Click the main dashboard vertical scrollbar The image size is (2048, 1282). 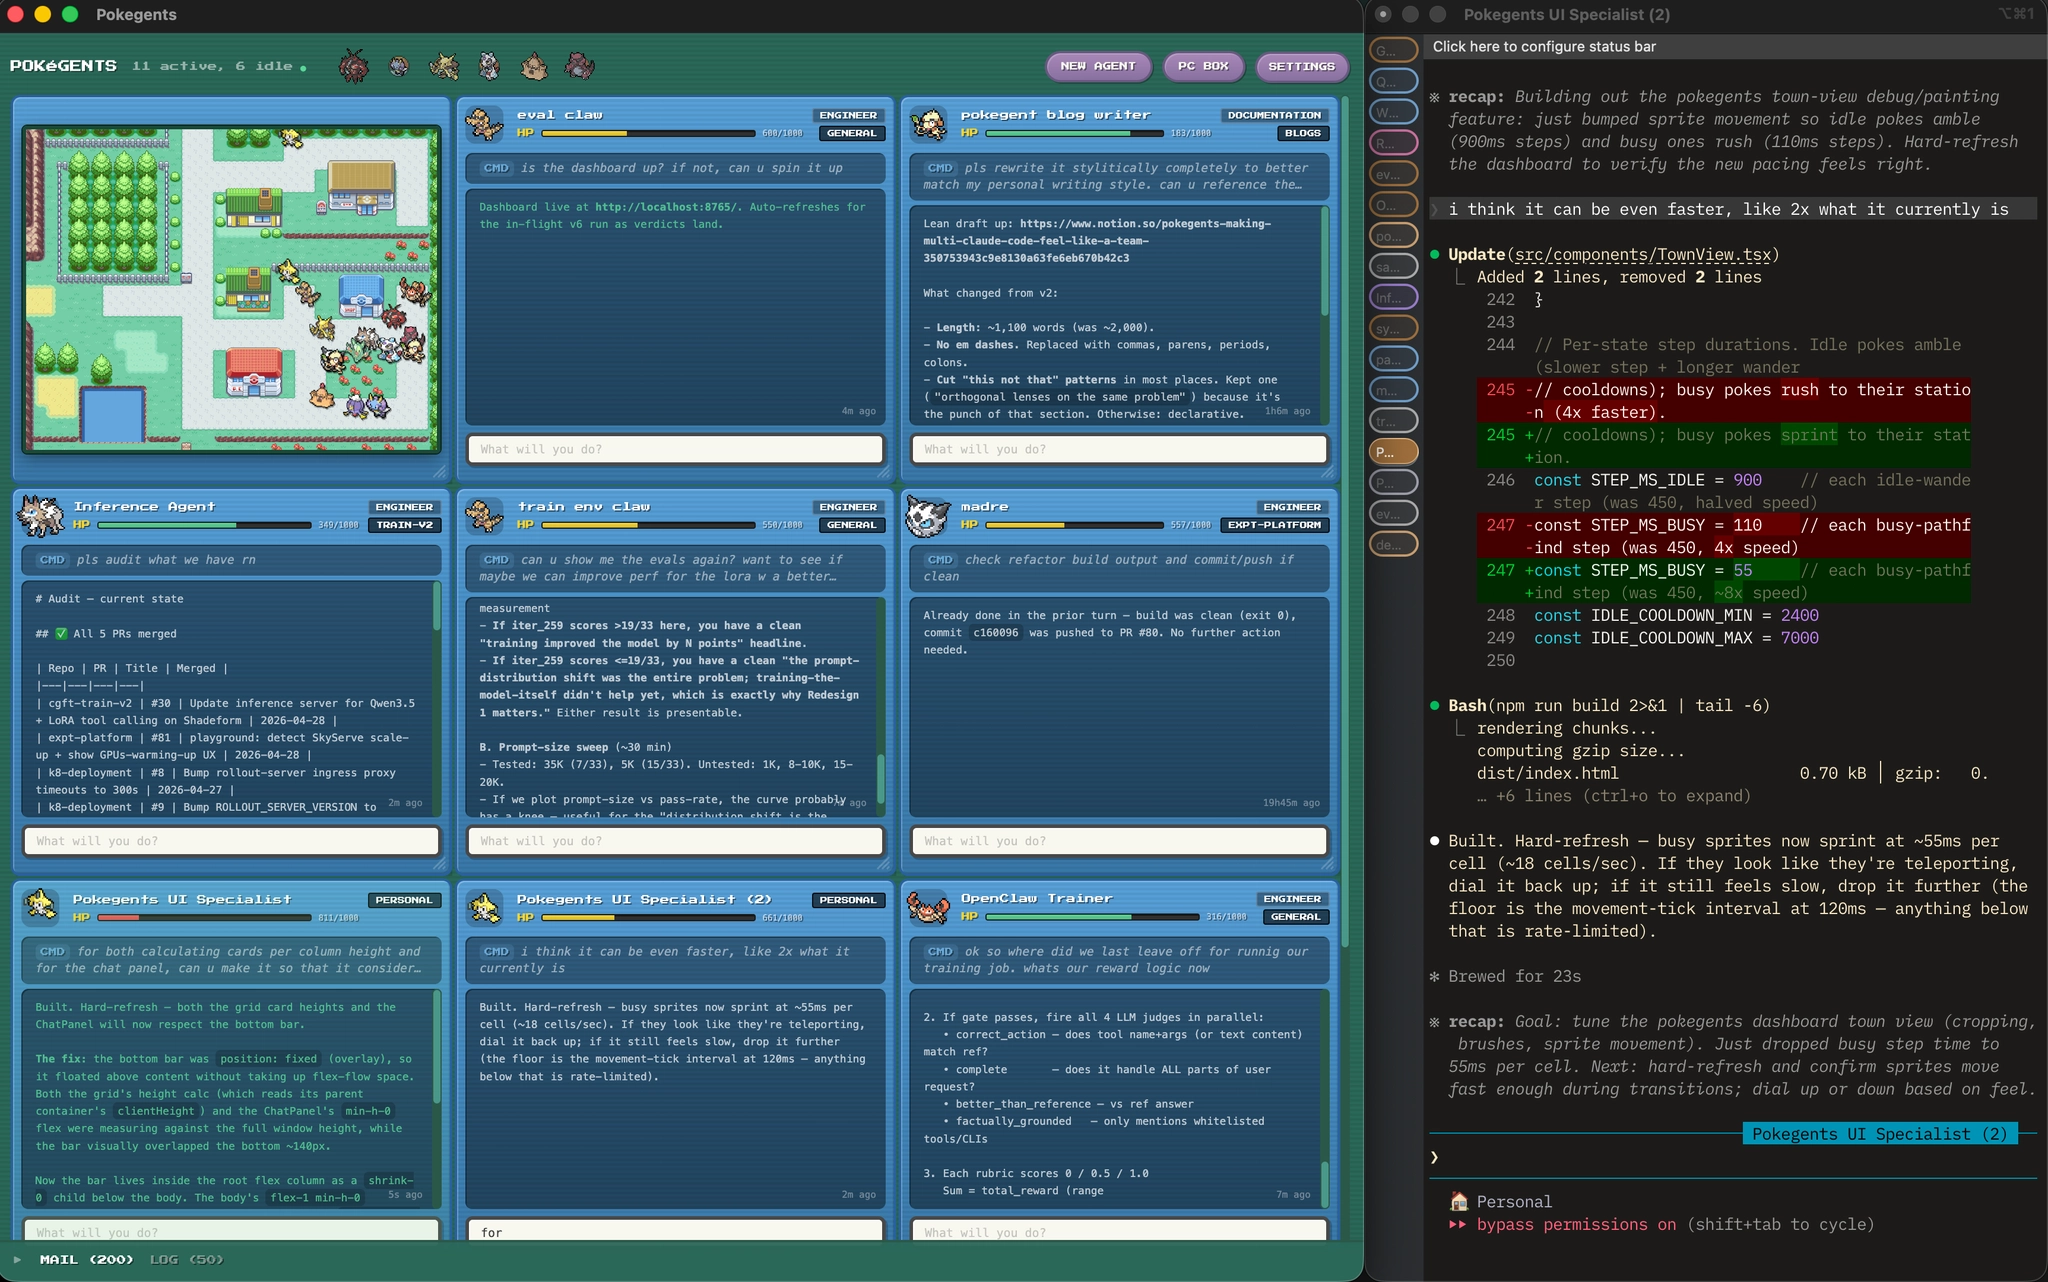coord(1344,520)
